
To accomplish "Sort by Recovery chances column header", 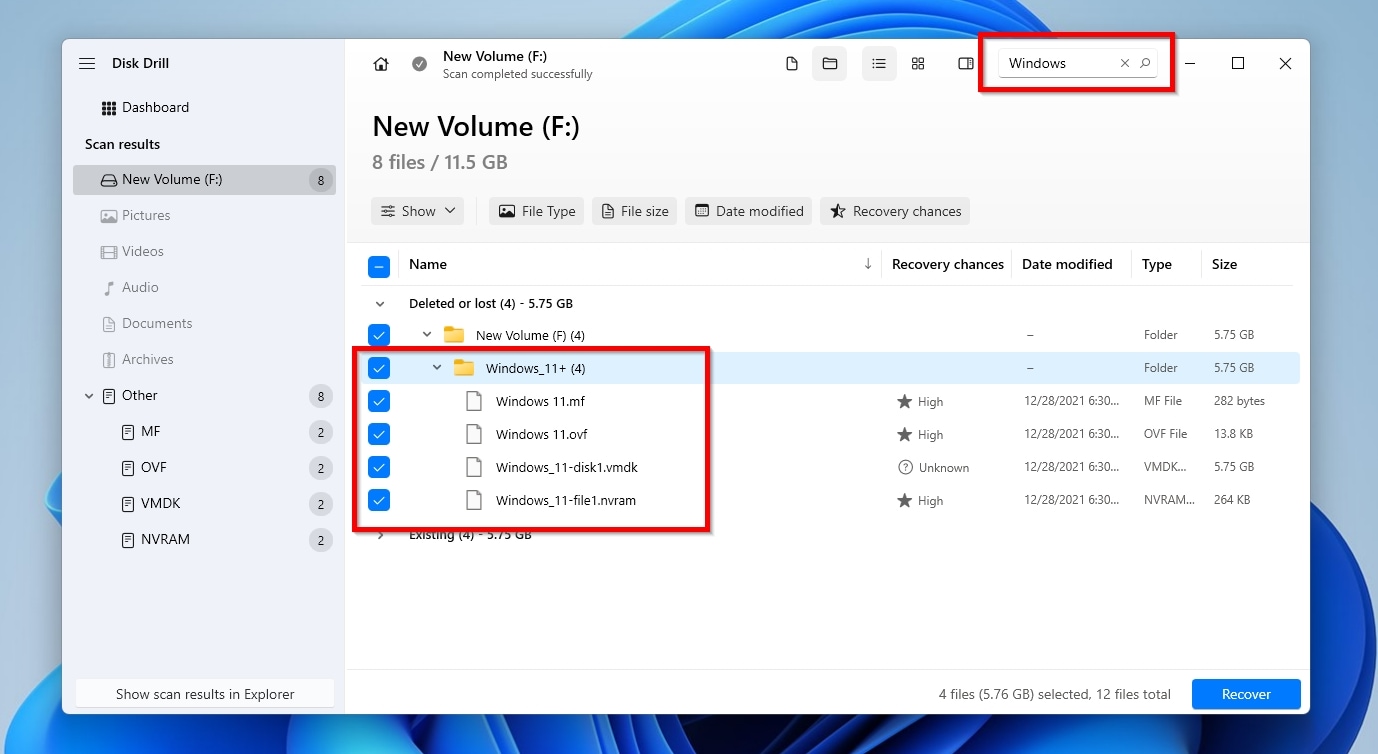I will (947, 264).
